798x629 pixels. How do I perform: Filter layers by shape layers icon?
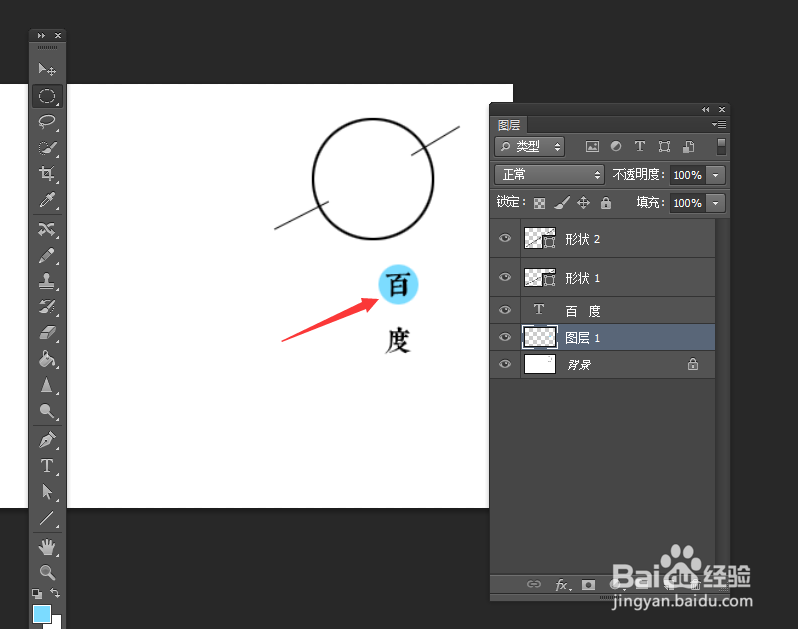[664, 147]
